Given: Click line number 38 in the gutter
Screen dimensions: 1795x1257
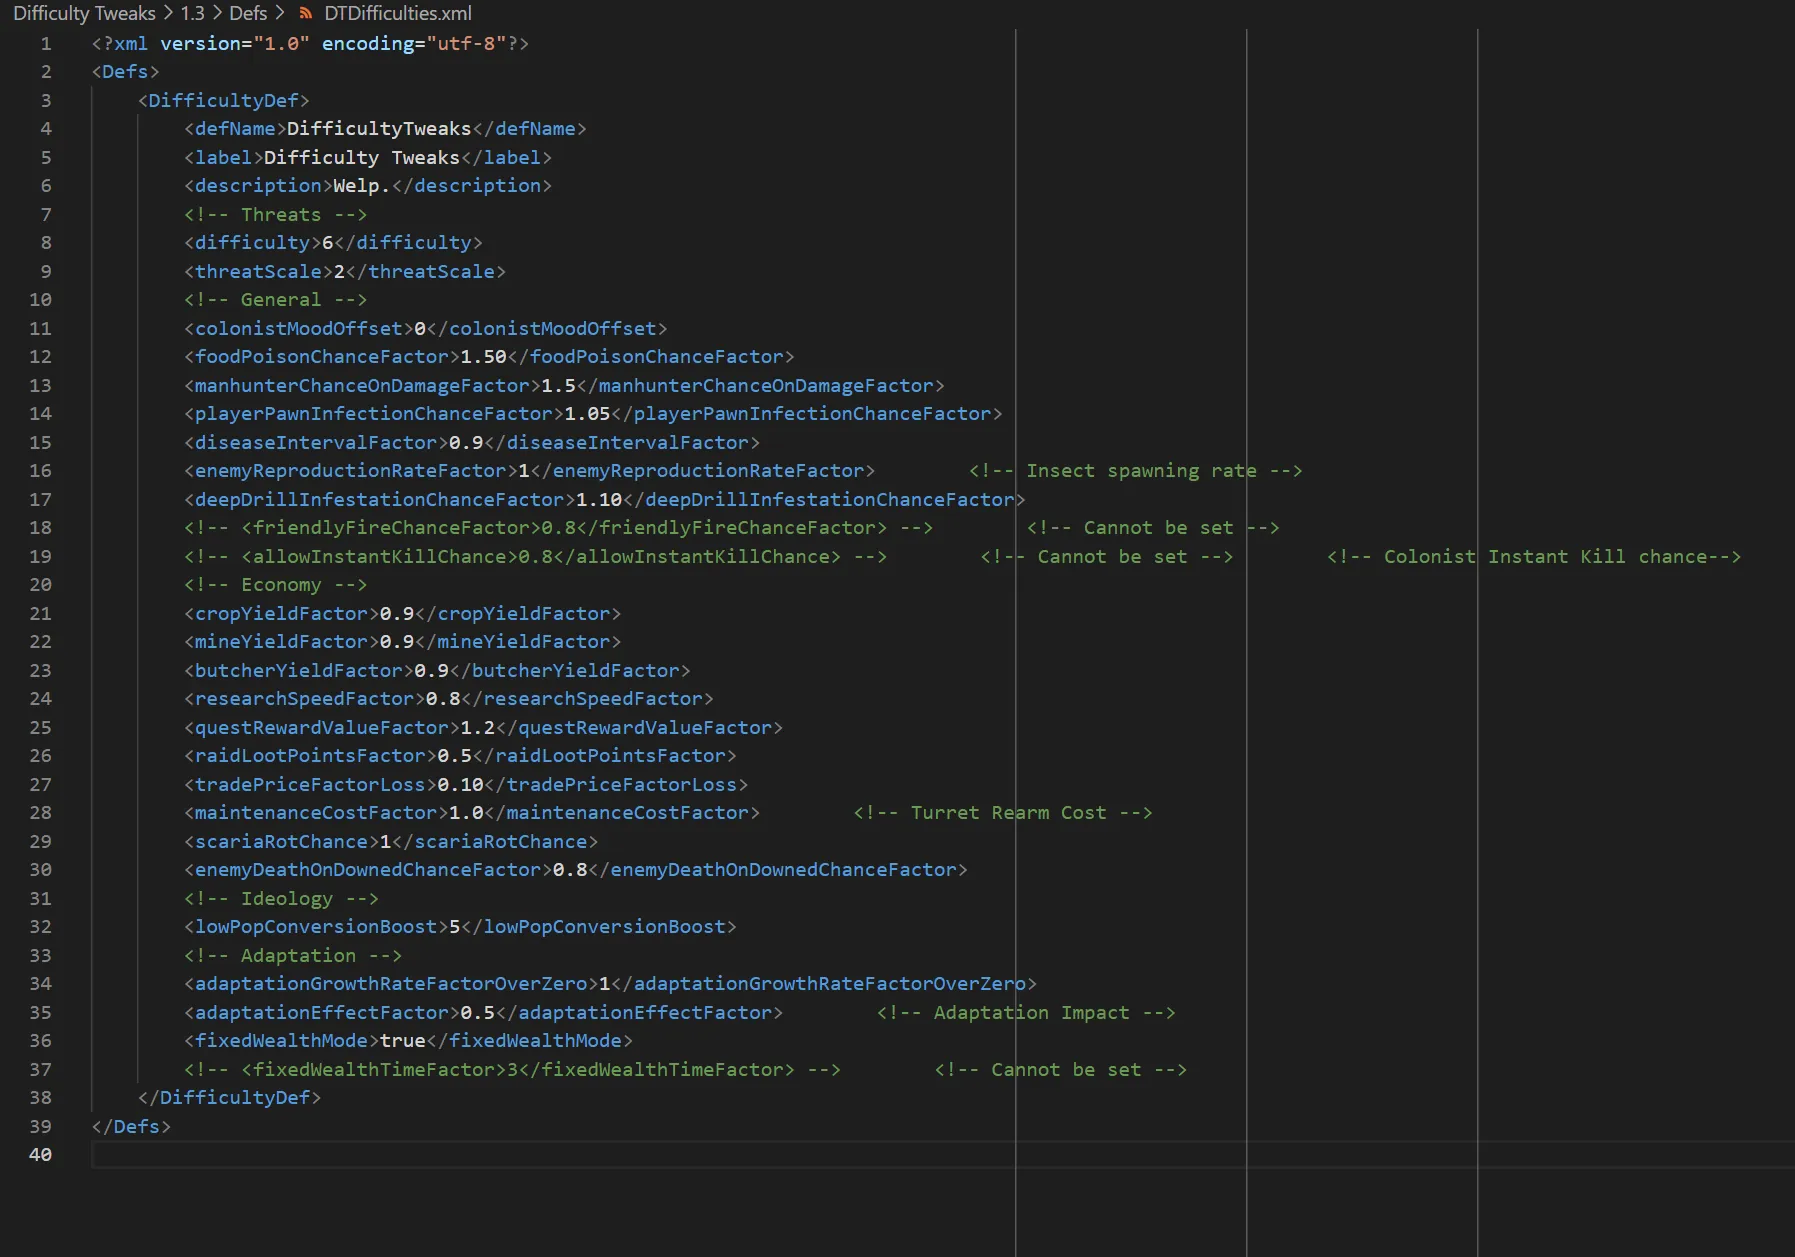Looking at the screenshot, I should [x=41, y=1097].
